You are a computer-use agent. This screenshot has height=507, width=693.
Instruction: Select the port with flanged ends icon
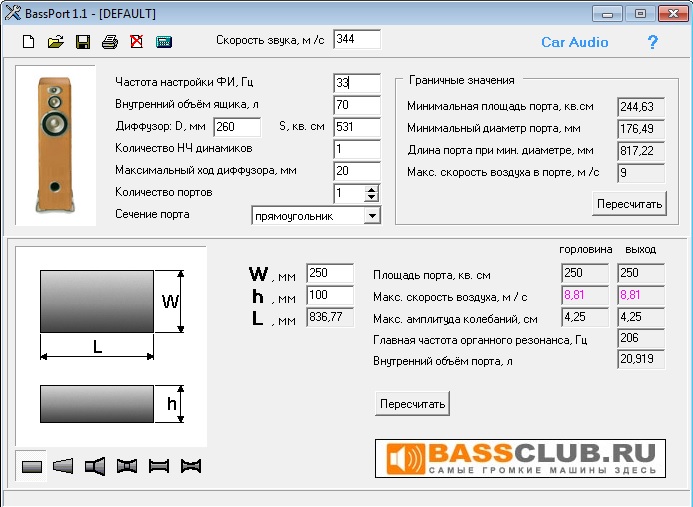[159, 466]
